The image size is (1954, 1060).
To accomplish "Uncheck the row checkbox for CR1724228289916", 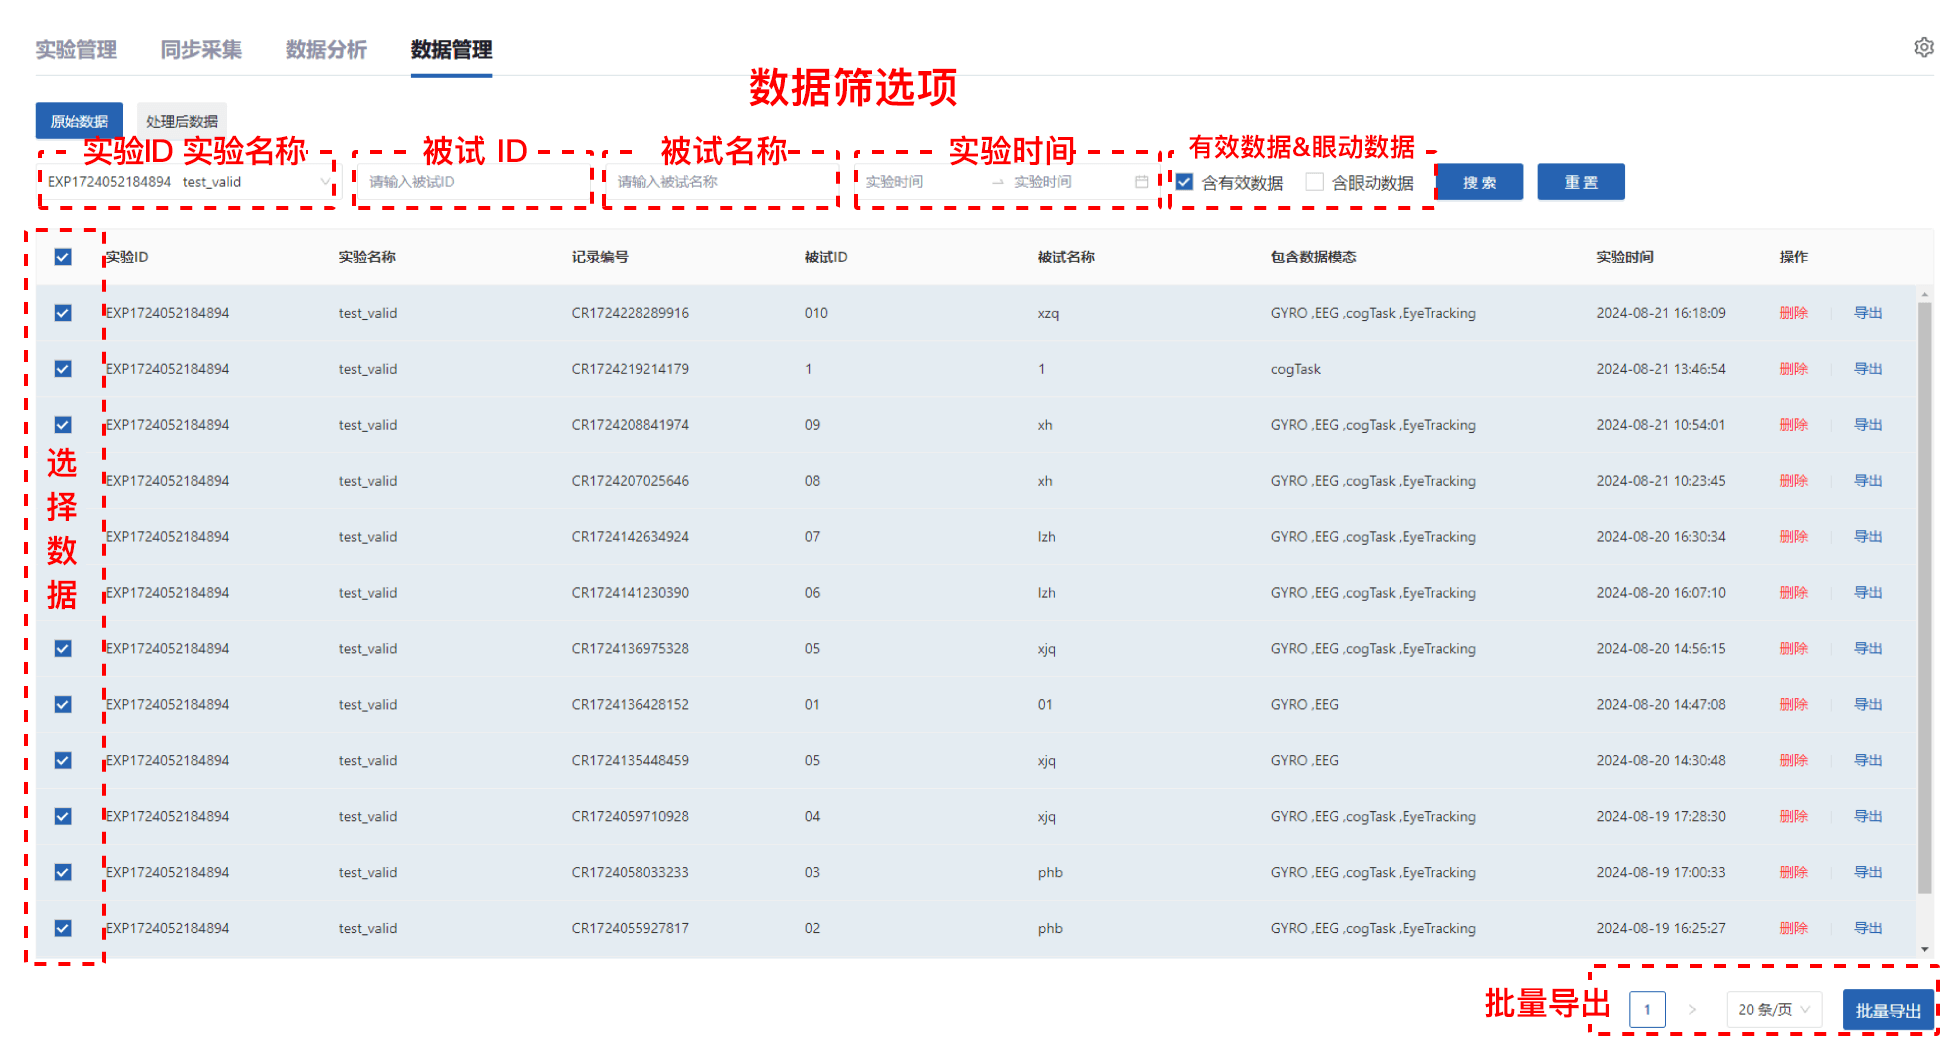I will pos(63,313).
